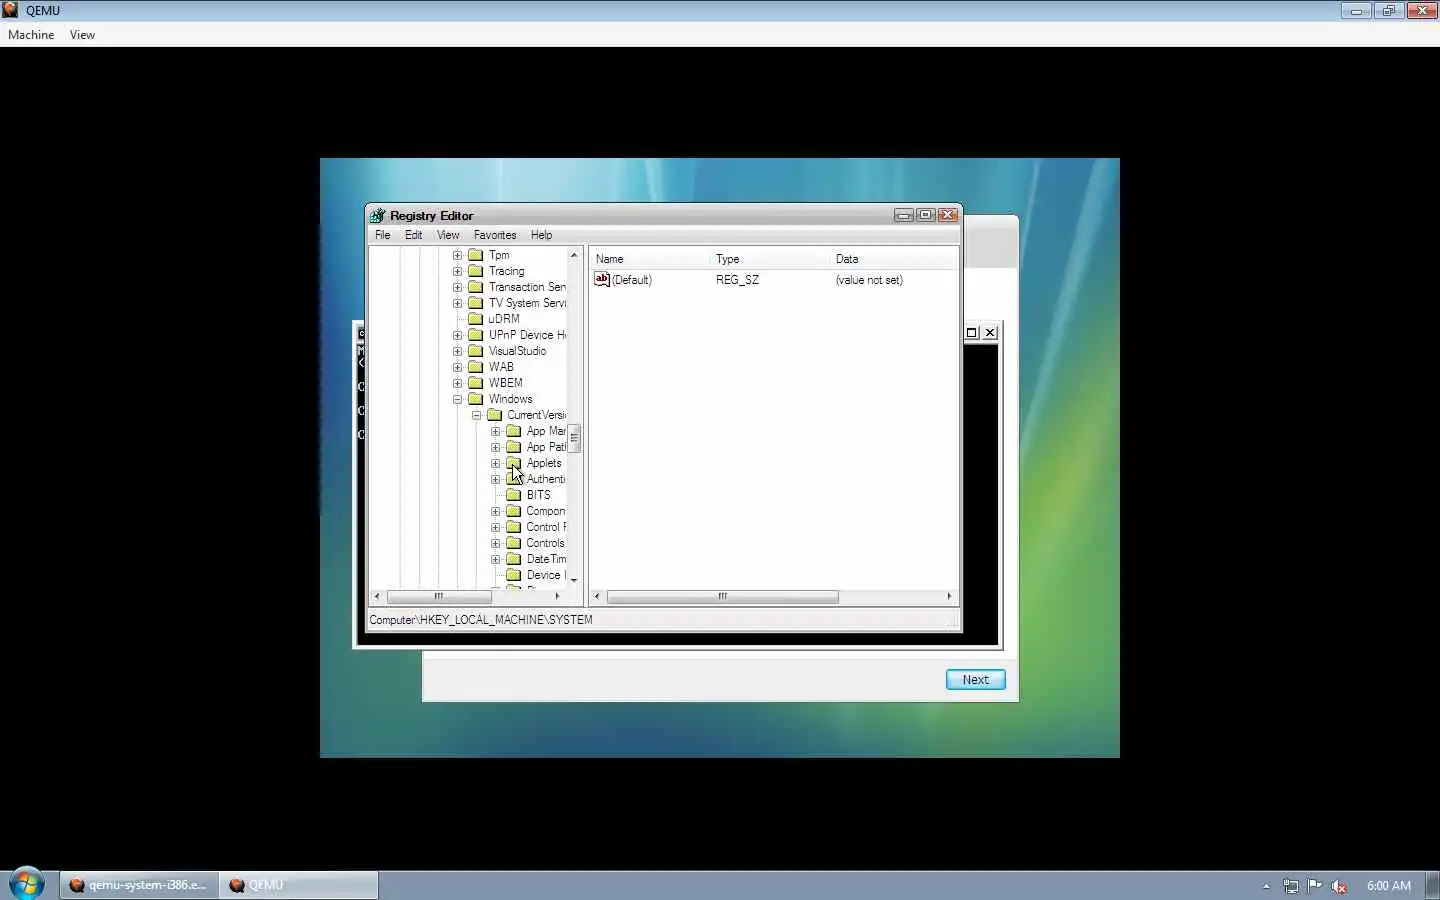Click the BITS folder icon
Screen dimensions: 1440x900
pos(514,495)
